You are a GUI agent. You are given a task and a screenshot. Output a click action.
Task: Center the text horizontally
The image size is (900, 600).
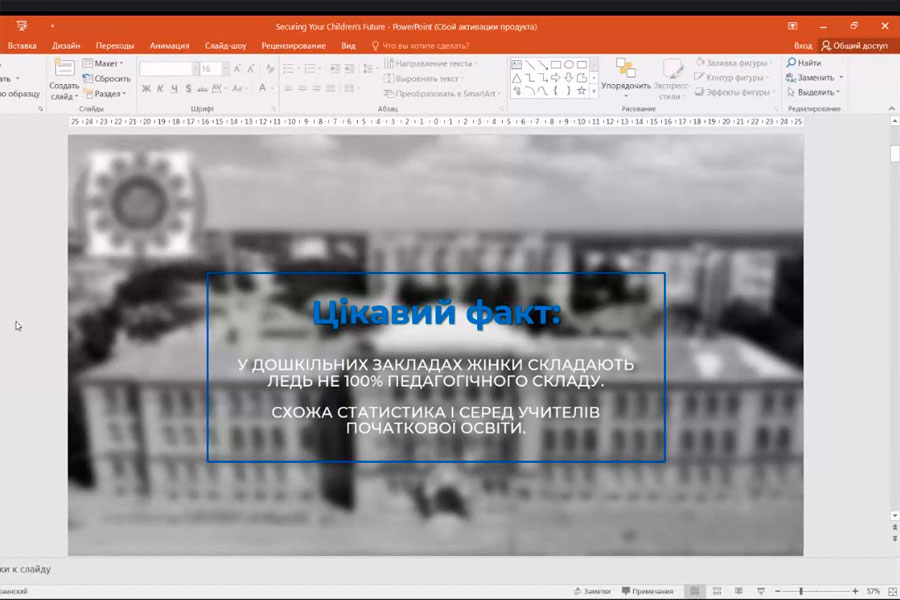click(302, 88)
